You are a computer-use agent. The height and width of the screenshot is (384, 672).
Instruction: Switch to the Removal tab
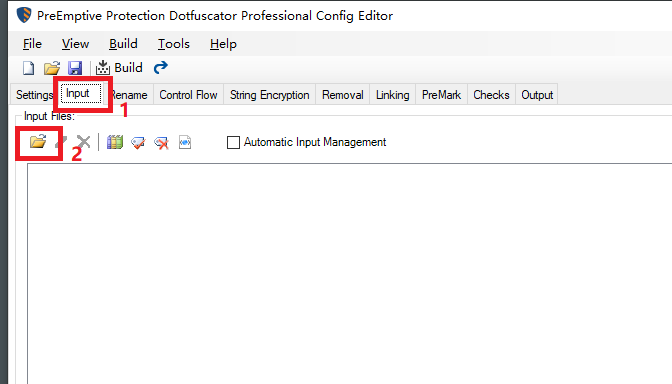point(343,95)
